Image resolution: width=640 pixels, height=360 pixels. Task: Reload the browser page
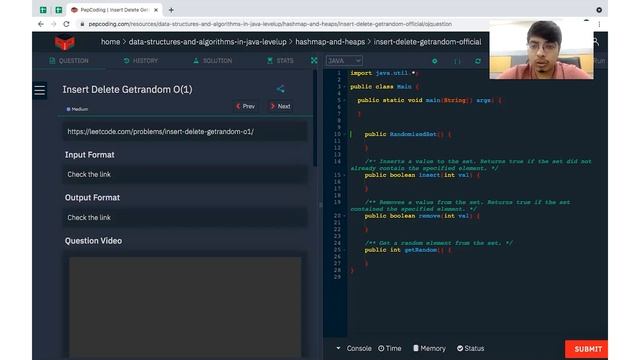pyautogui.click(x=66, y=24)
